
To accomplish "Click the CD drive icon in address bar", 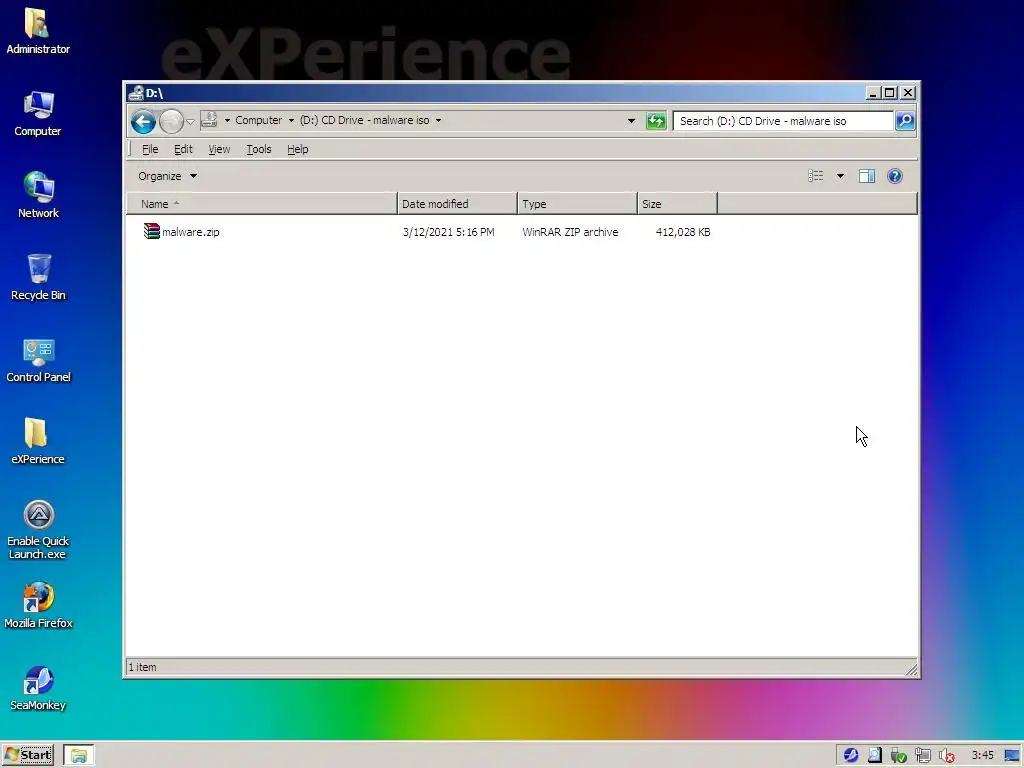I will (x=209, y=120).
